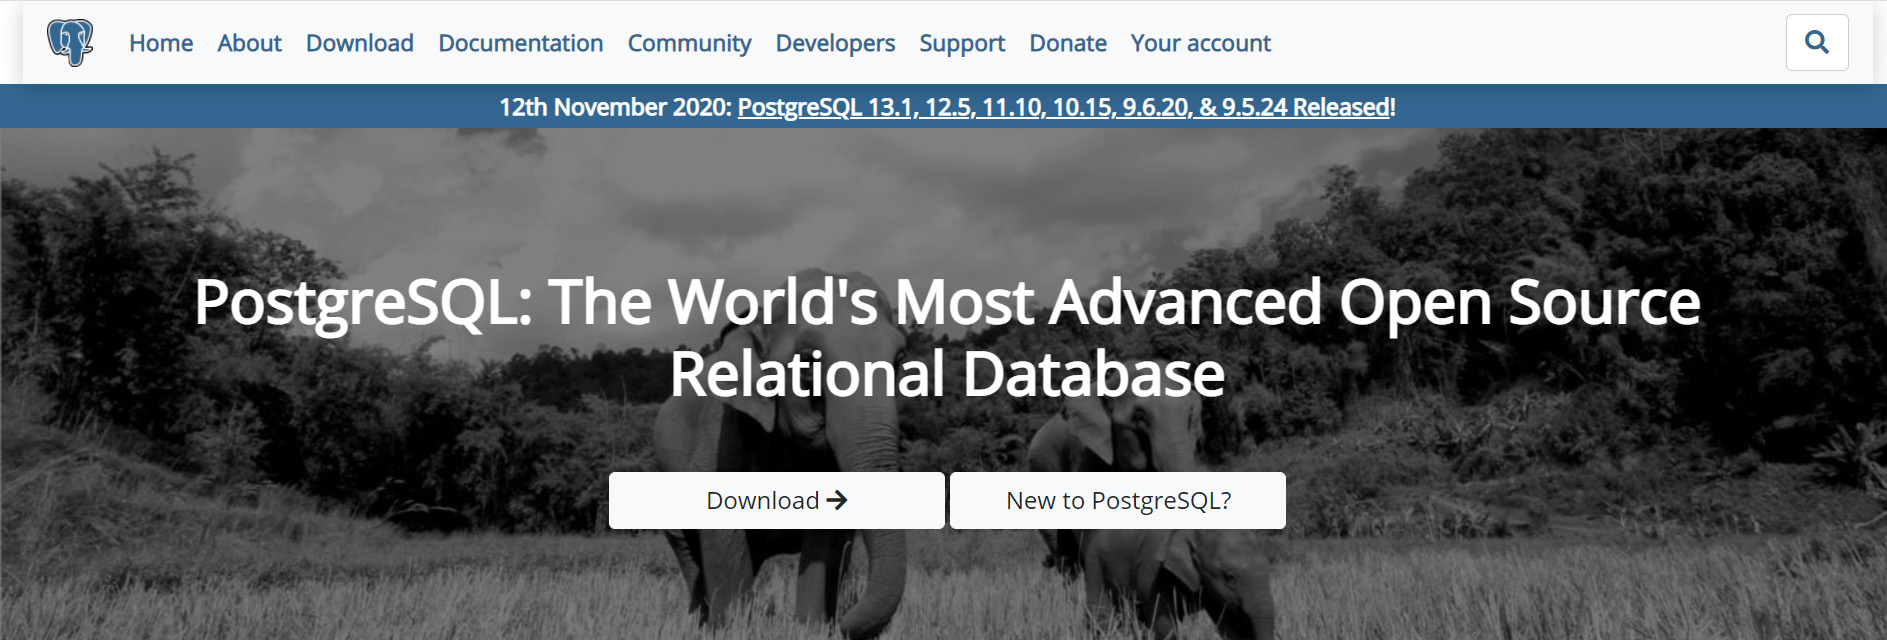Select Download in the navigation bar
This screenshot has width=1887, height=640.
tap(360, 43)
